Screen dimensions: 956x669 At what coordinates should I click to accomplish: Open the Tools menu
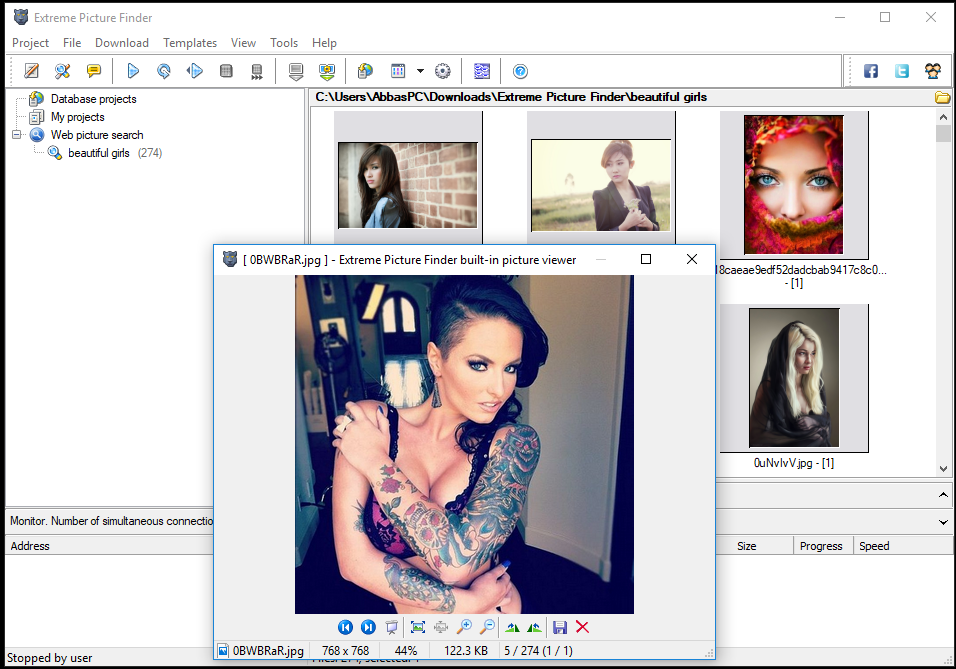click(284, 43)
